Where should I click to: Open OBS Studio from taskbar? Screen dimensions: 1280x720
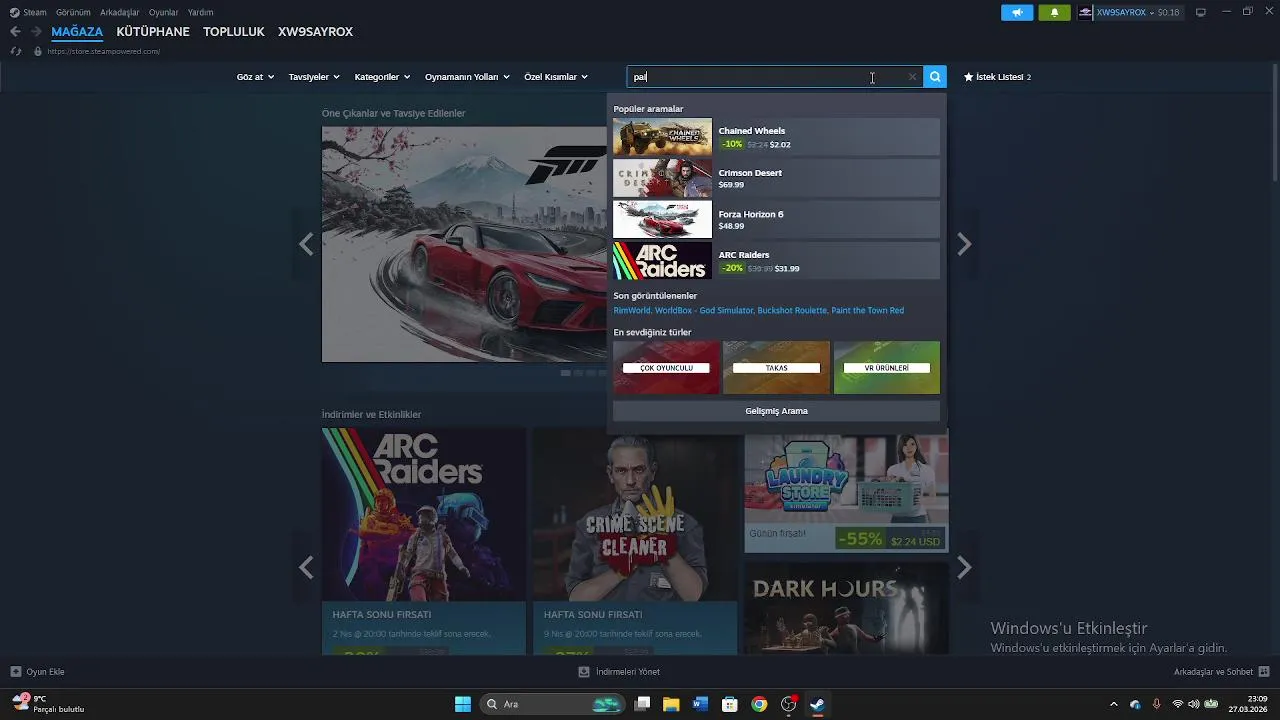point(789,704)
